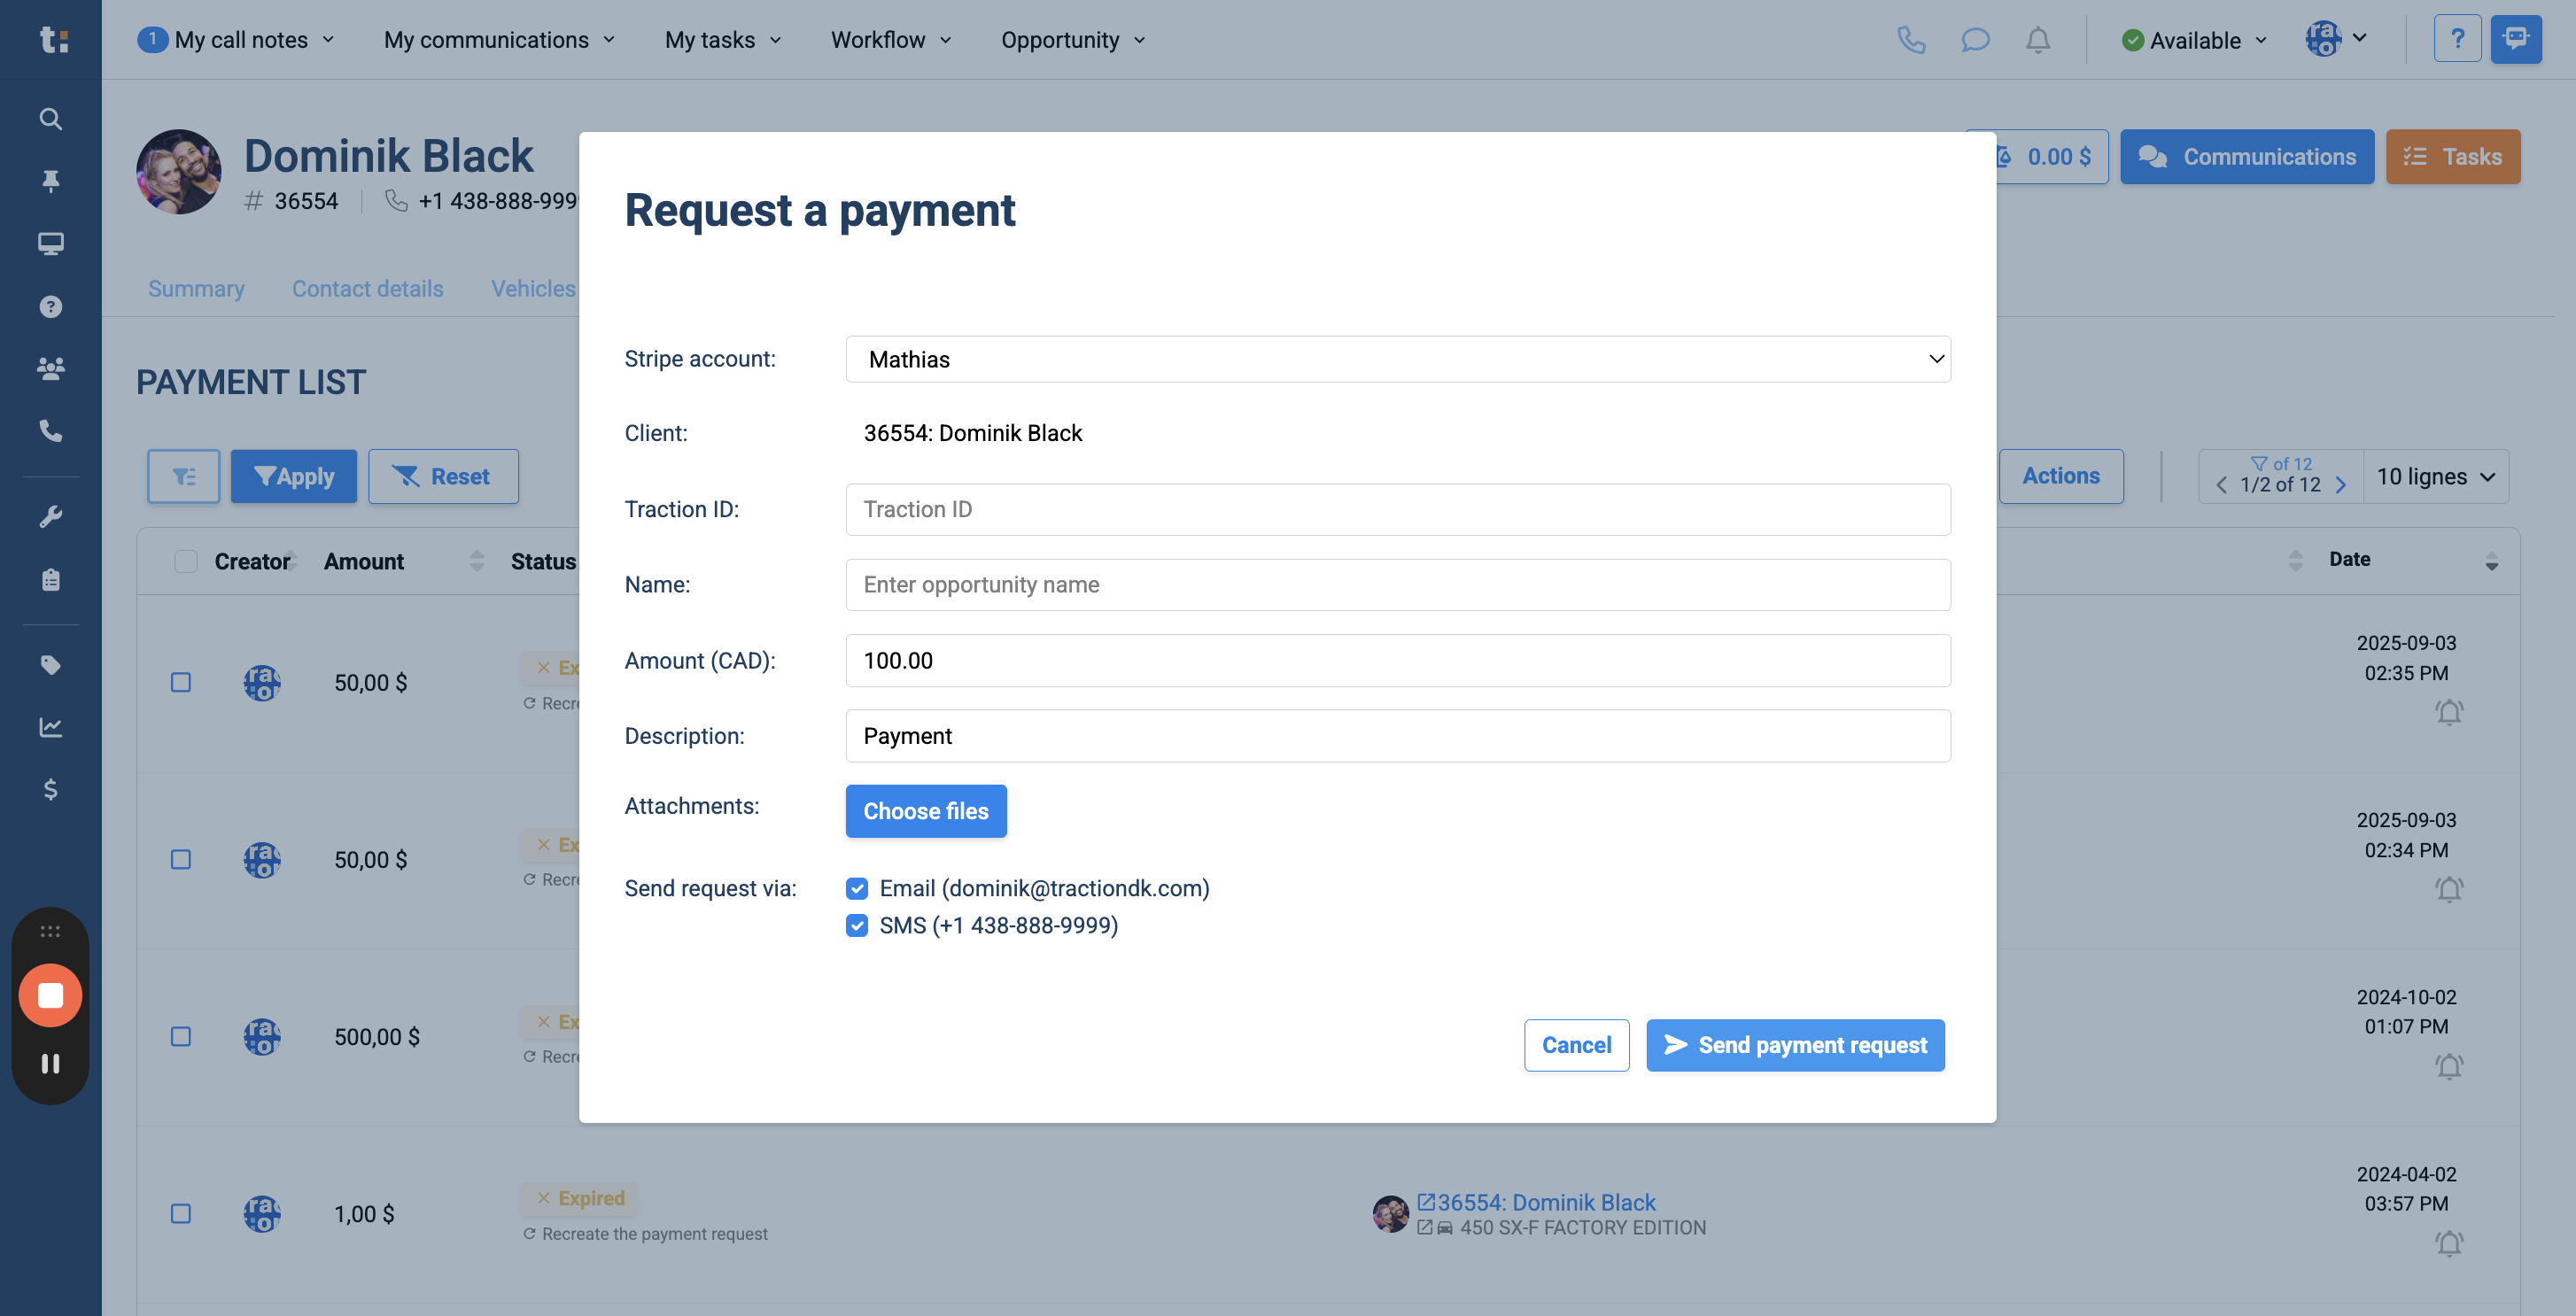The width and height of the screenshot is (2576, 1316).
Task: Open the 10 lignes per-page selector
Action: coord(2436,476)
